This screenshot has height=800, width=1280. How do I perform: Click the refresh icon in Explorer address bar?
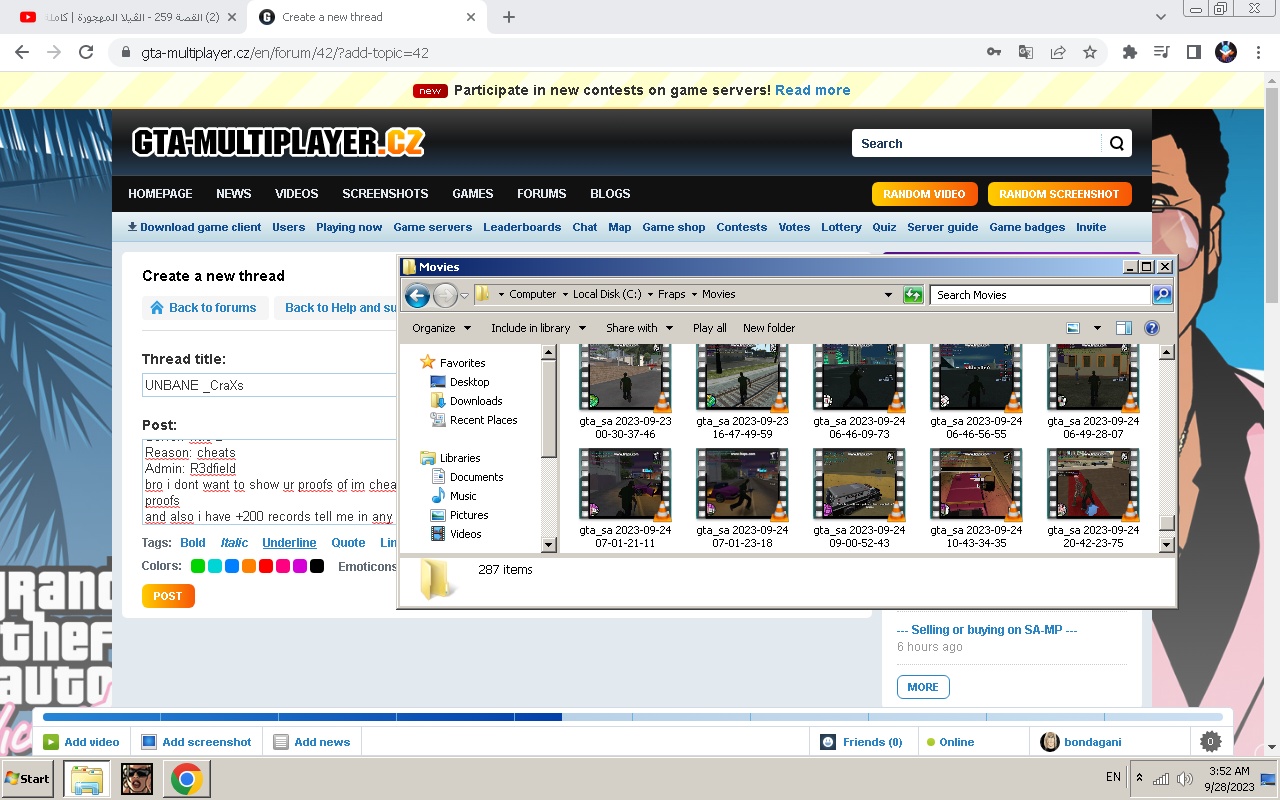pyautogui.click(x=912, y=294)
